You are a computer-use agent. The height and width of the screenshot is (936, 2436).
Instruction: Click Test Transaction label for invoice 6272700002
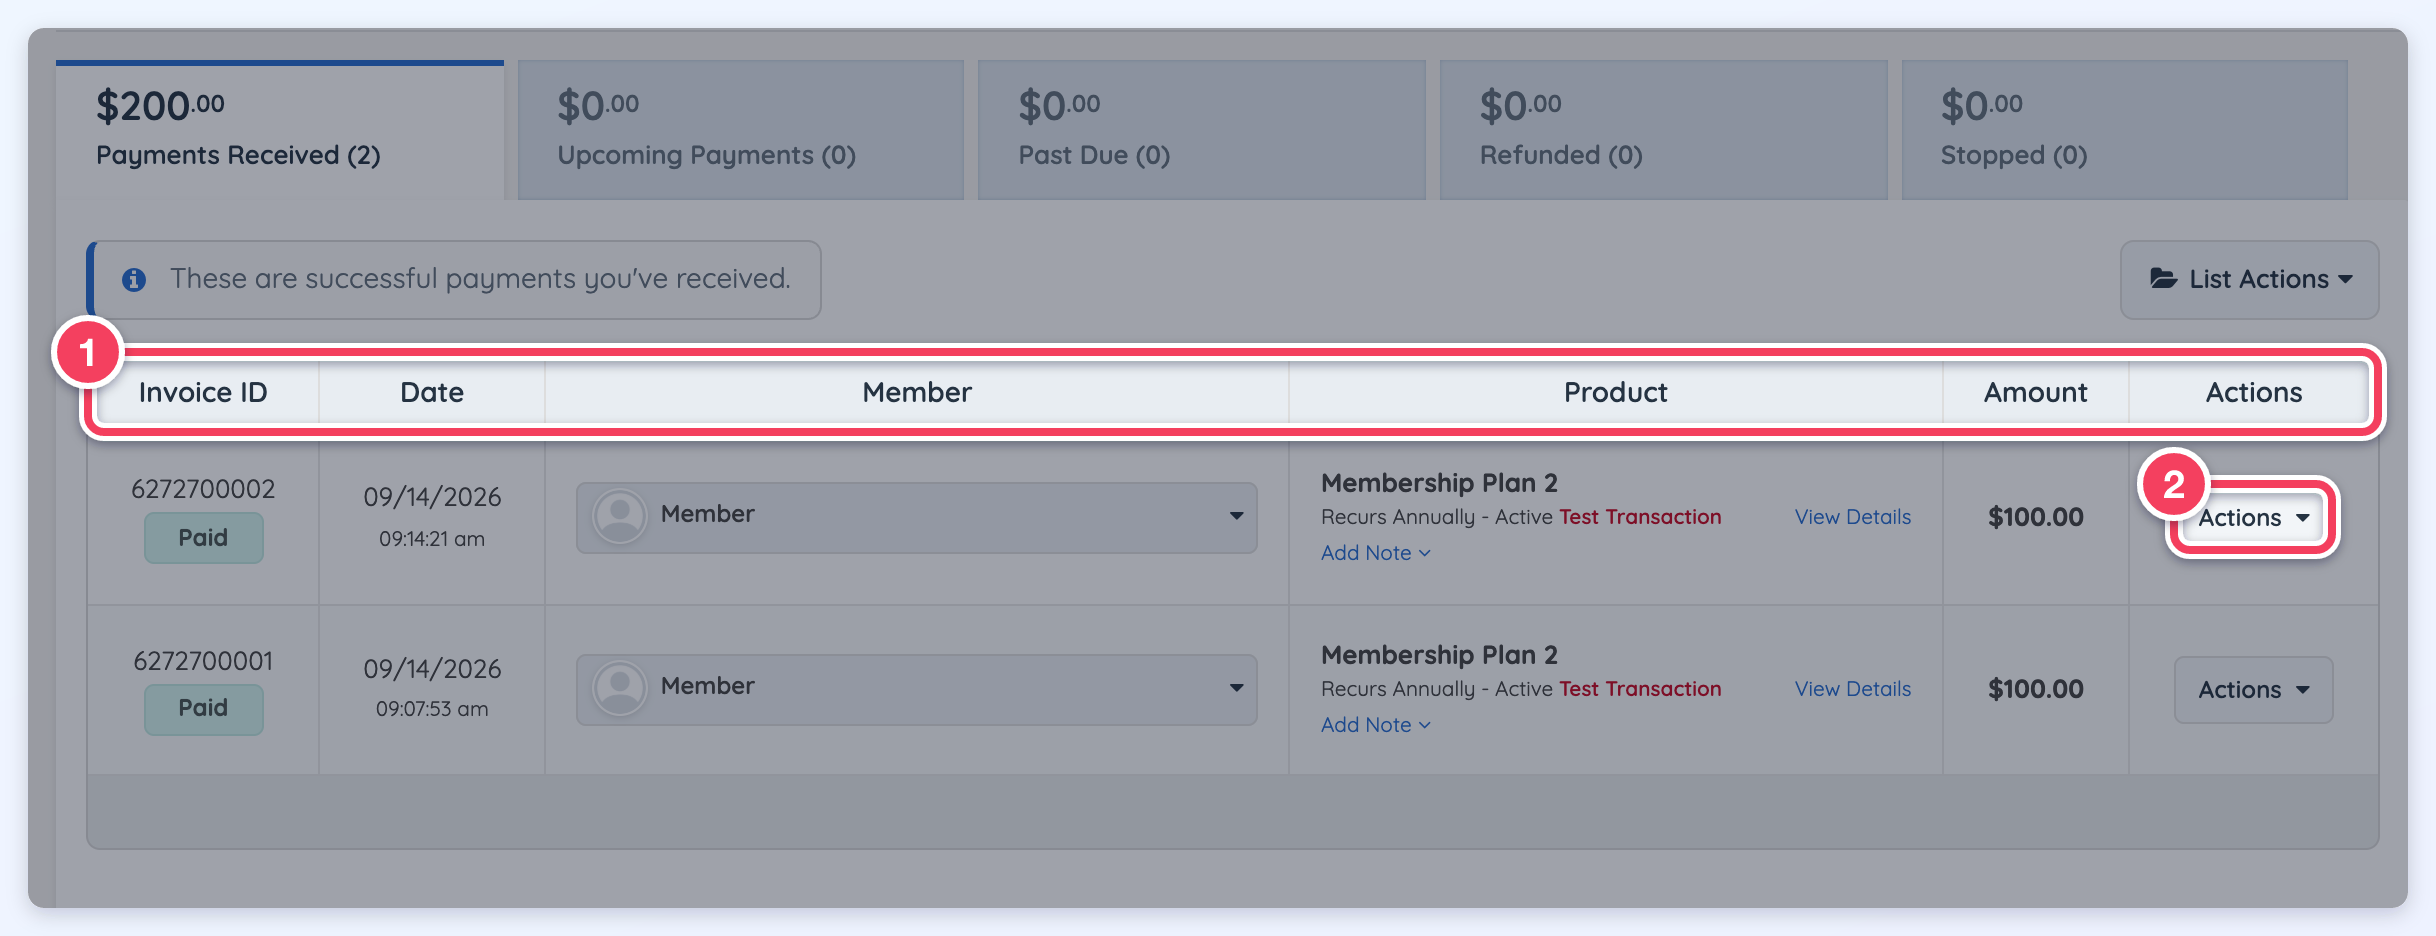(1640, 517)
